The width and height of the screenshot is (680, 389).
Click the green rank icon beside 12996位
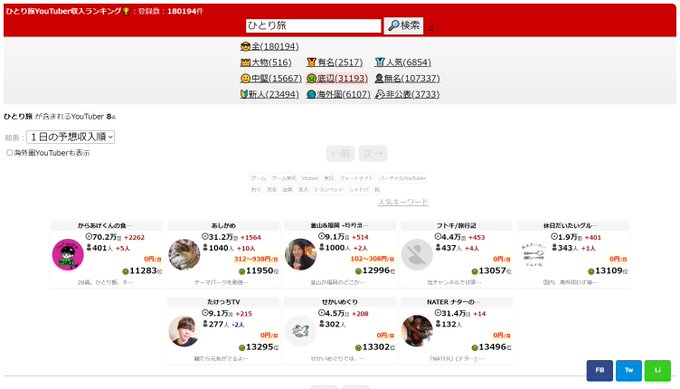click(358, 271)
